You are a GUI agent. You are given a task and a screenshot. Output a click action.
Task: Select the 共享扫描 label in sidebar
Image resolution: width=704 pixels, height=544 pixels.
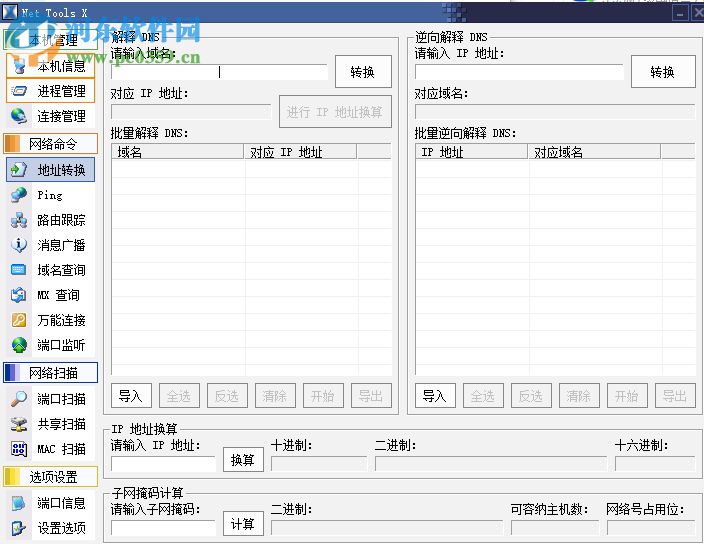62,424
